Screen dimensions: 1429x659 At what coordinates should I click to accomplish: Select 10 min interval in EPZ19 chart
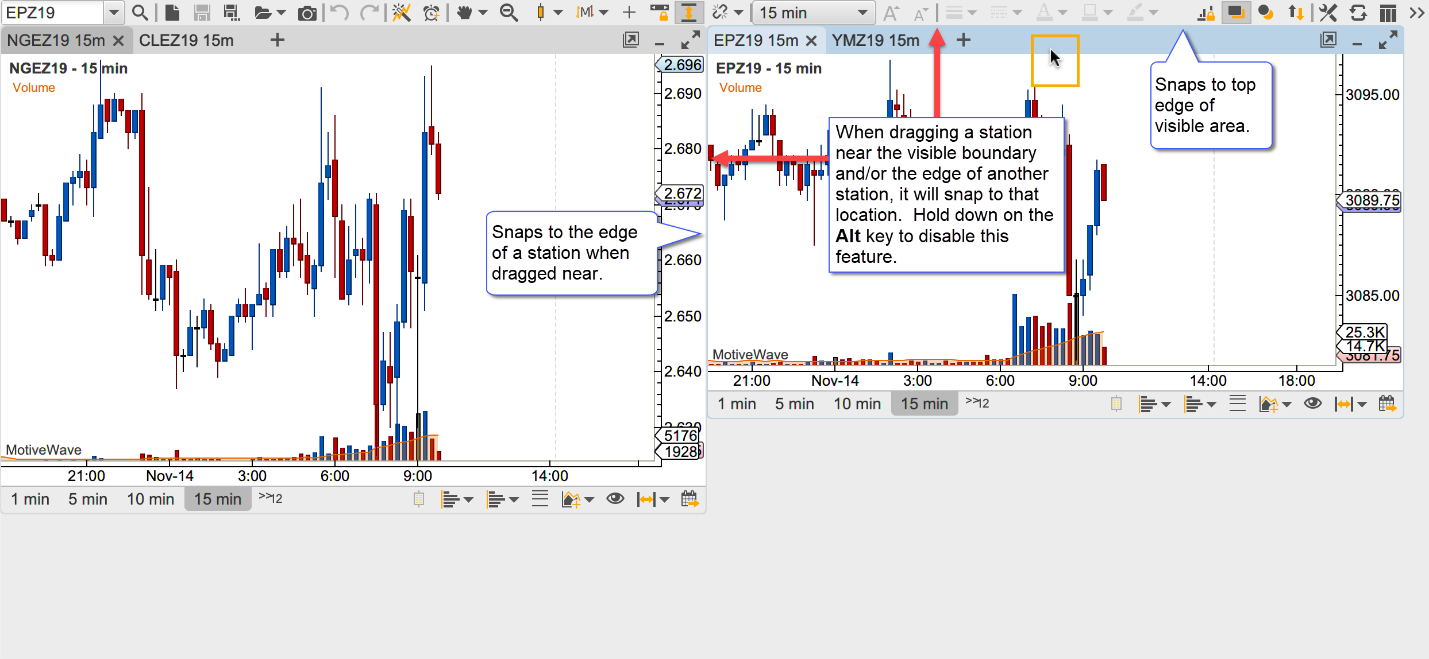[x=857, y=404]
